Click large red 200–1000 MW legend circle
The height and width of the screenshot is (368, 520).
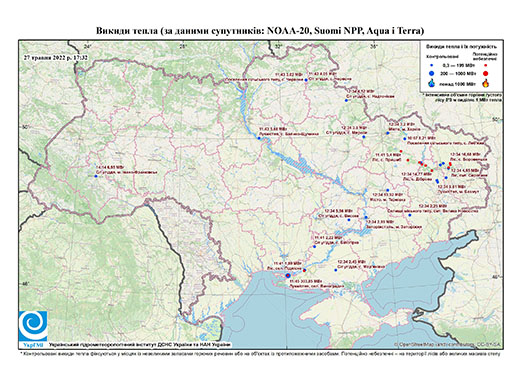point(486,73)
